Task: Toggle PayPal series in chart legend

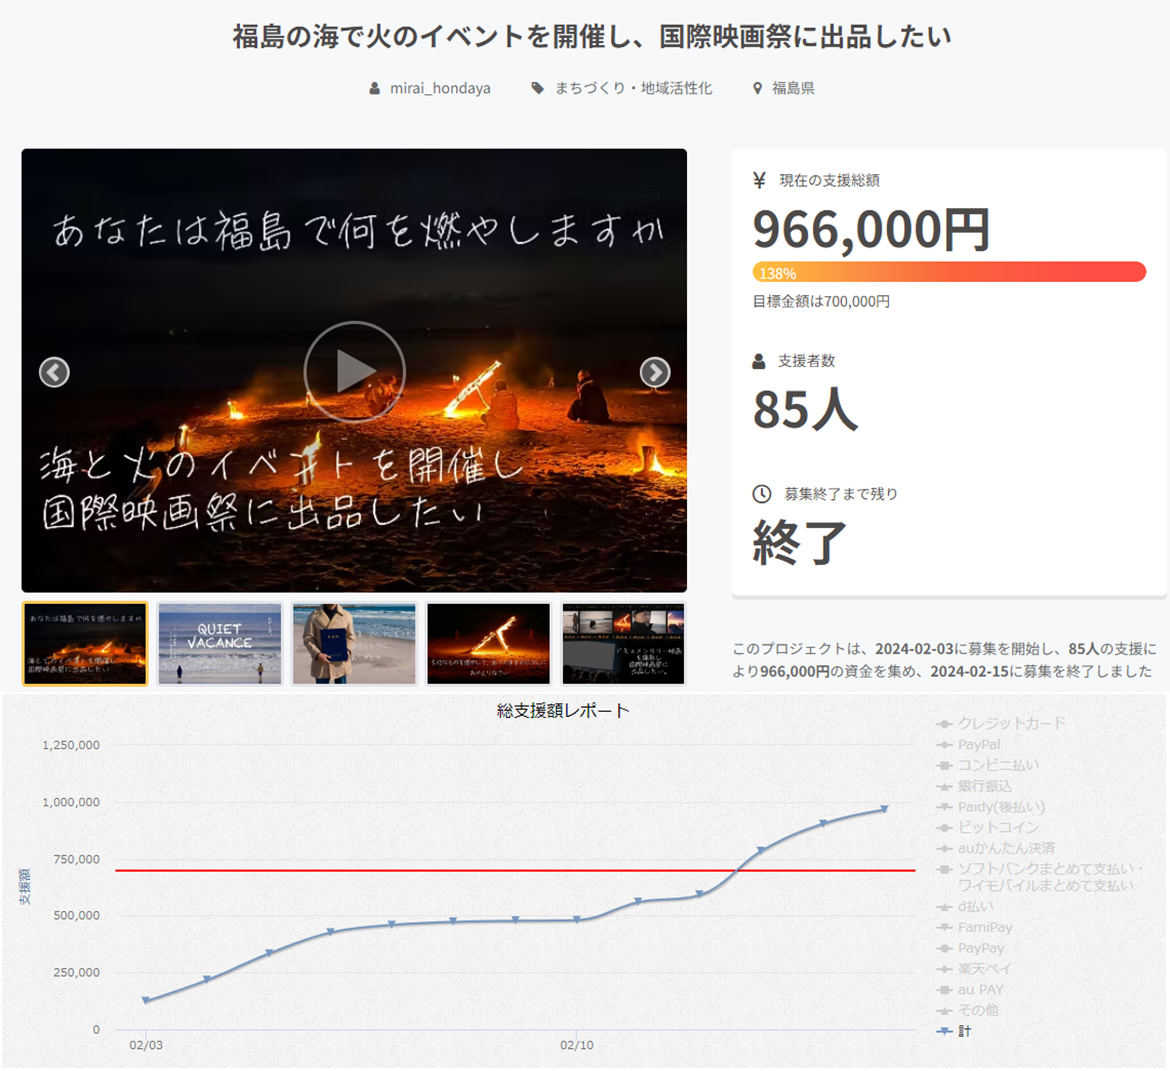Action: pyautogui.click(x=978, y=744)
